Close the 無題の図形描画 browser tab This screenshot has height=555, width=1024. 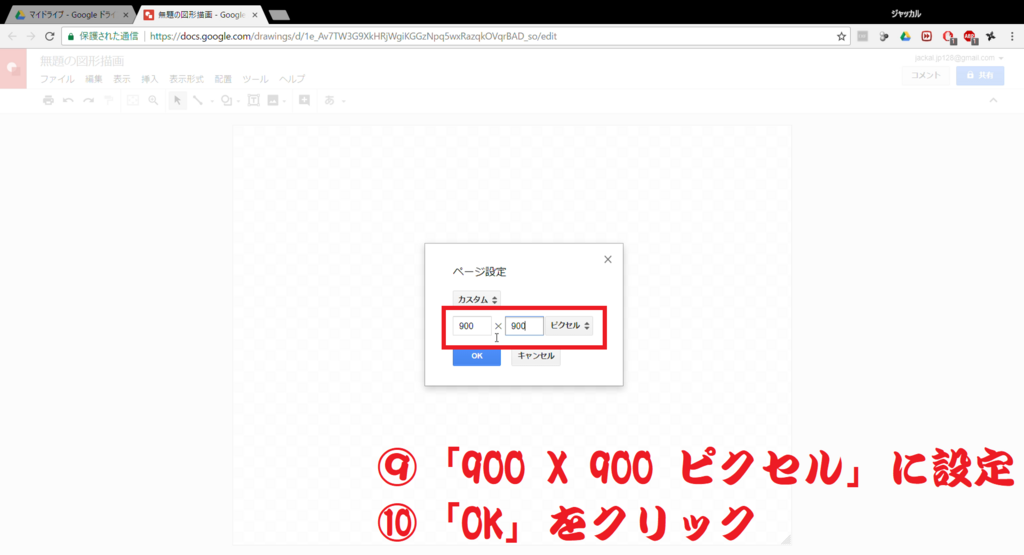tap(255, 15)
